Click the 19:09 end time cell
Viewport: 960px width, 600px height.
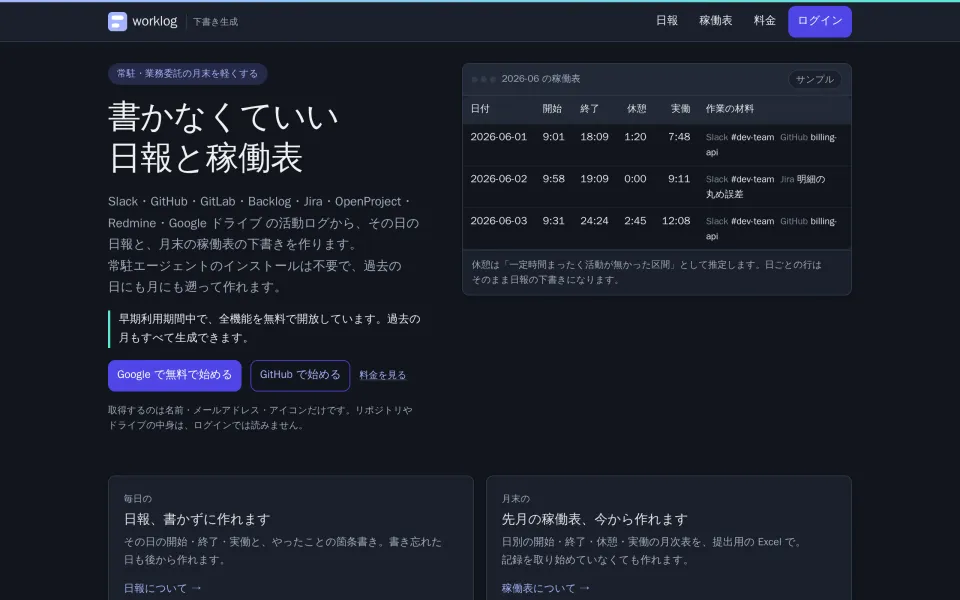tap(594, 179)
